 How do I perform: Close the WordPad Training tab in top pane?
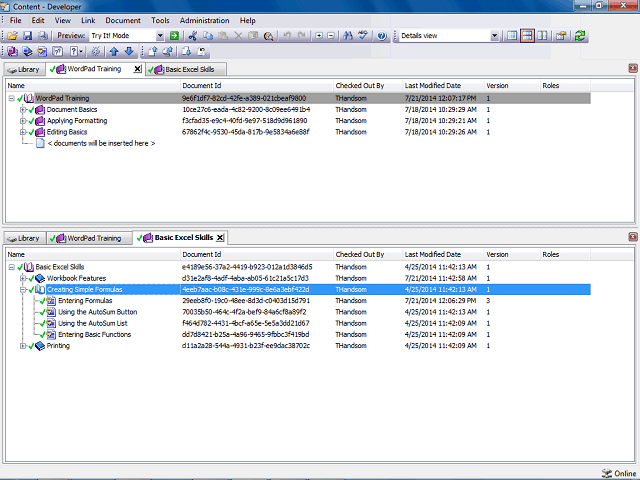tap(138, 69)
